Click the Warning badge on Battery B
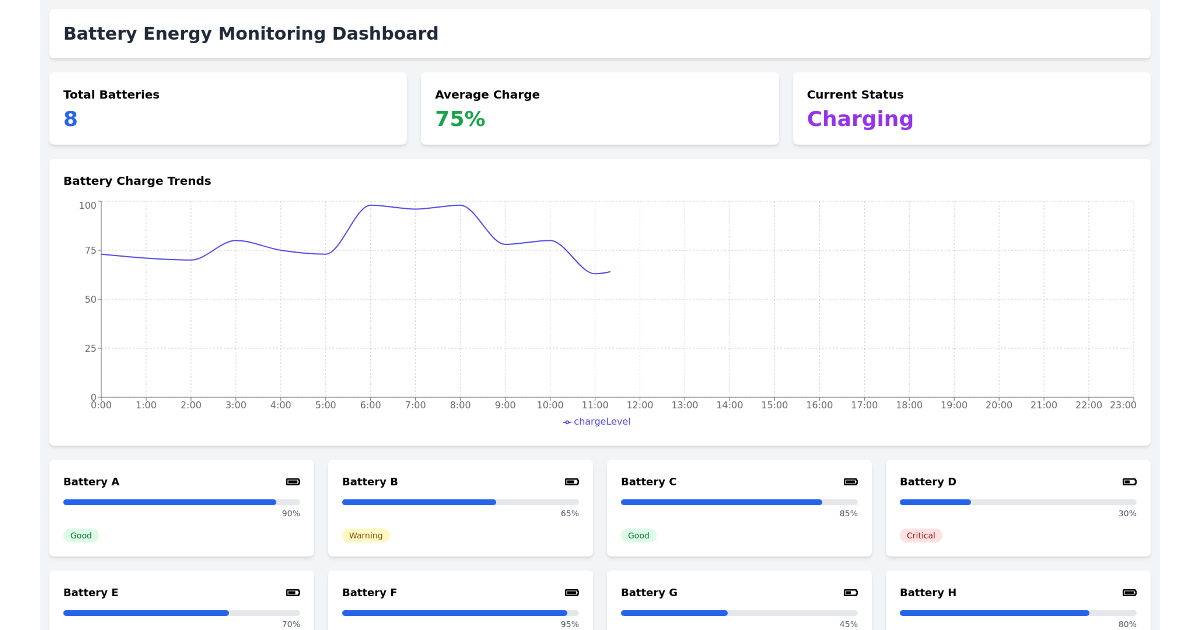This screenshot has width=1200, height=630. click(x=366, y=535)
